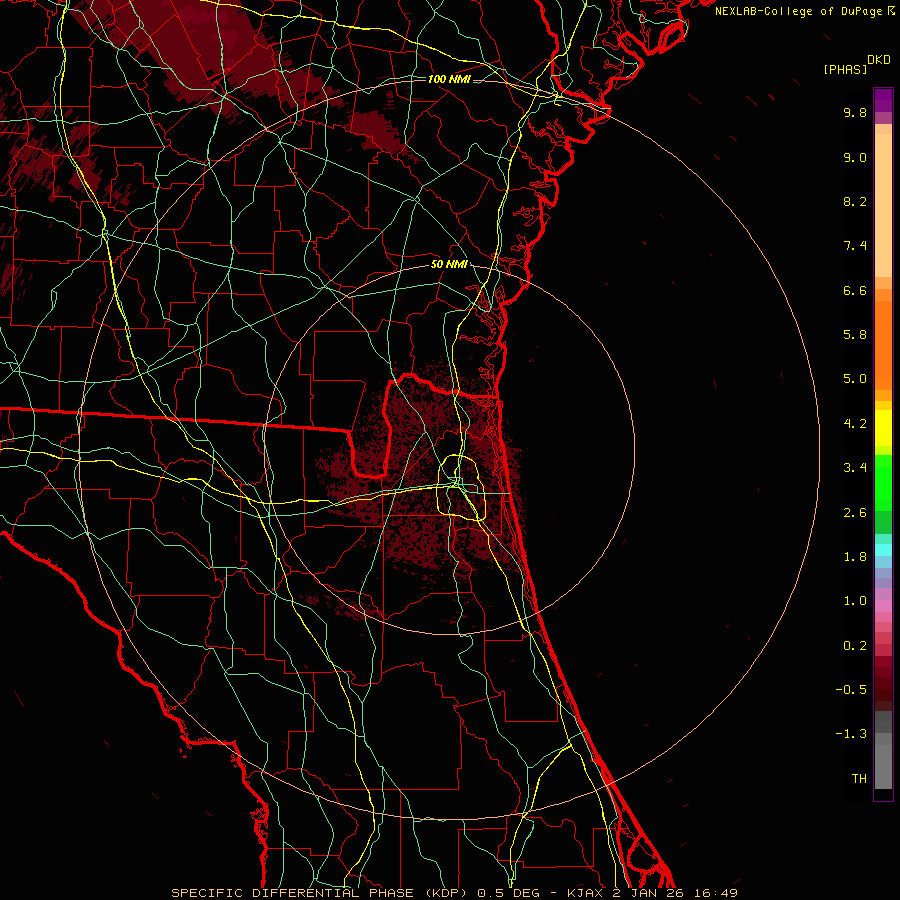The image size is (900, 900).
Task: Click the 5.0 color scale value
Action: (x=855, y=379)
